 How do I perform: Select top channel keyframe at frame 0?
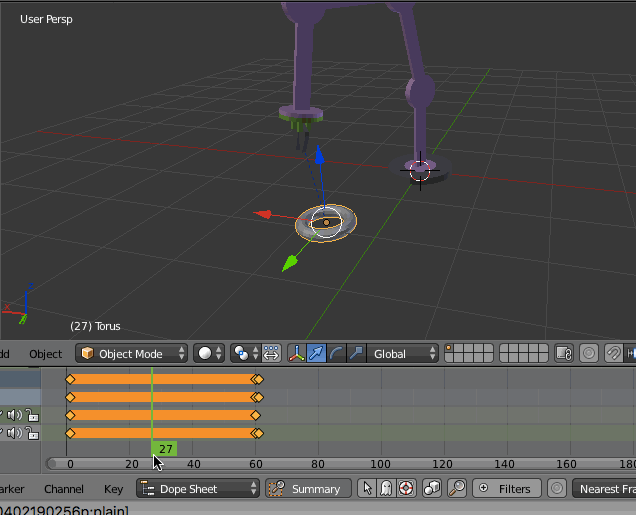[70, 379]
